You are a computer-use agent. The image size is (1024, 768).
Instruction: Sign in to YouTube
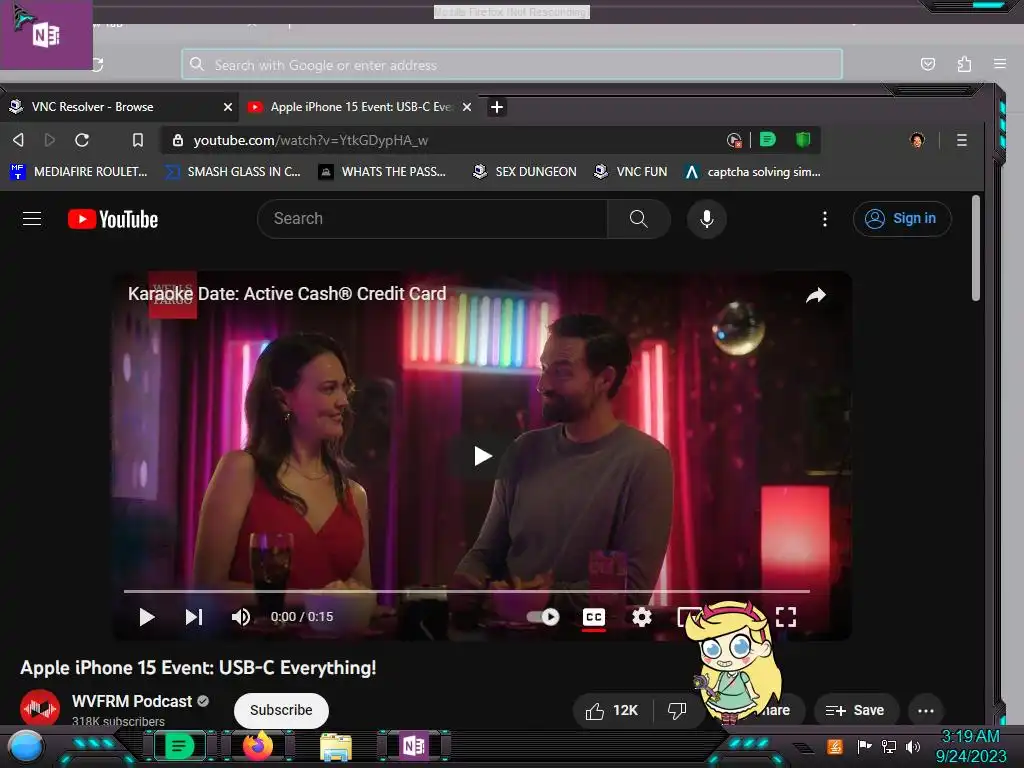(902, 219)
